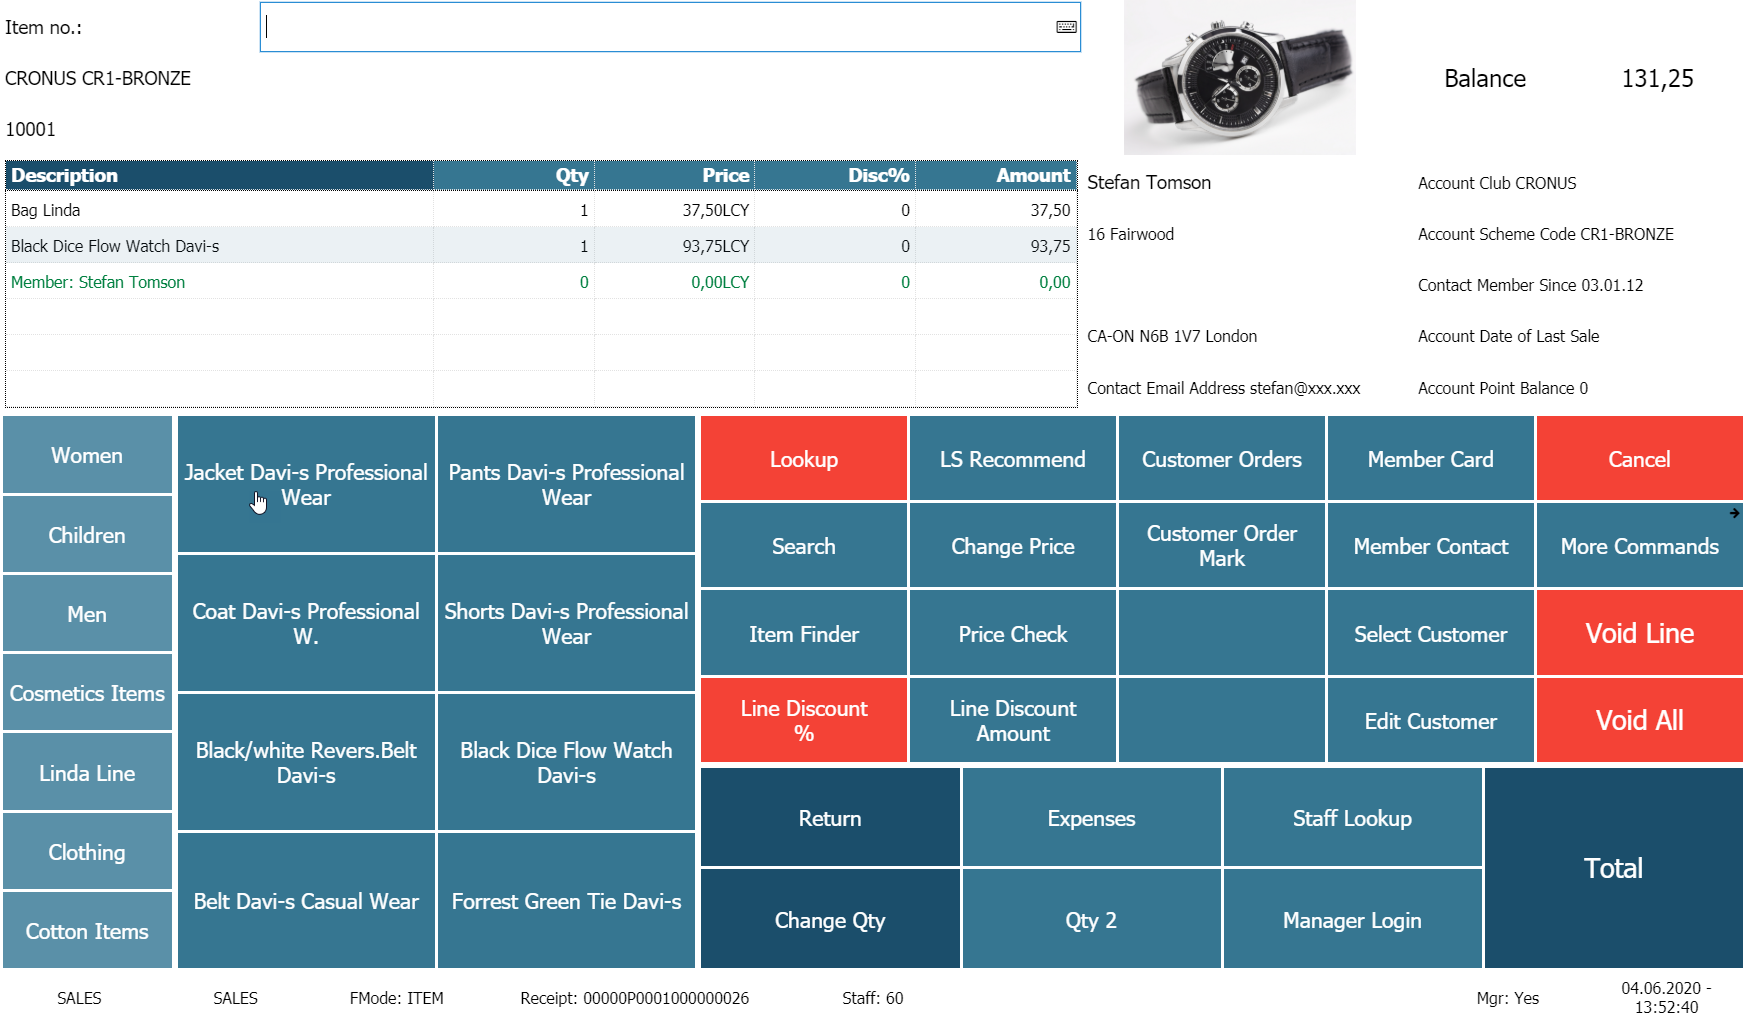The image size is (1746, 1023).
Task: Click the Void Line button
Action: coord(1638,633)
